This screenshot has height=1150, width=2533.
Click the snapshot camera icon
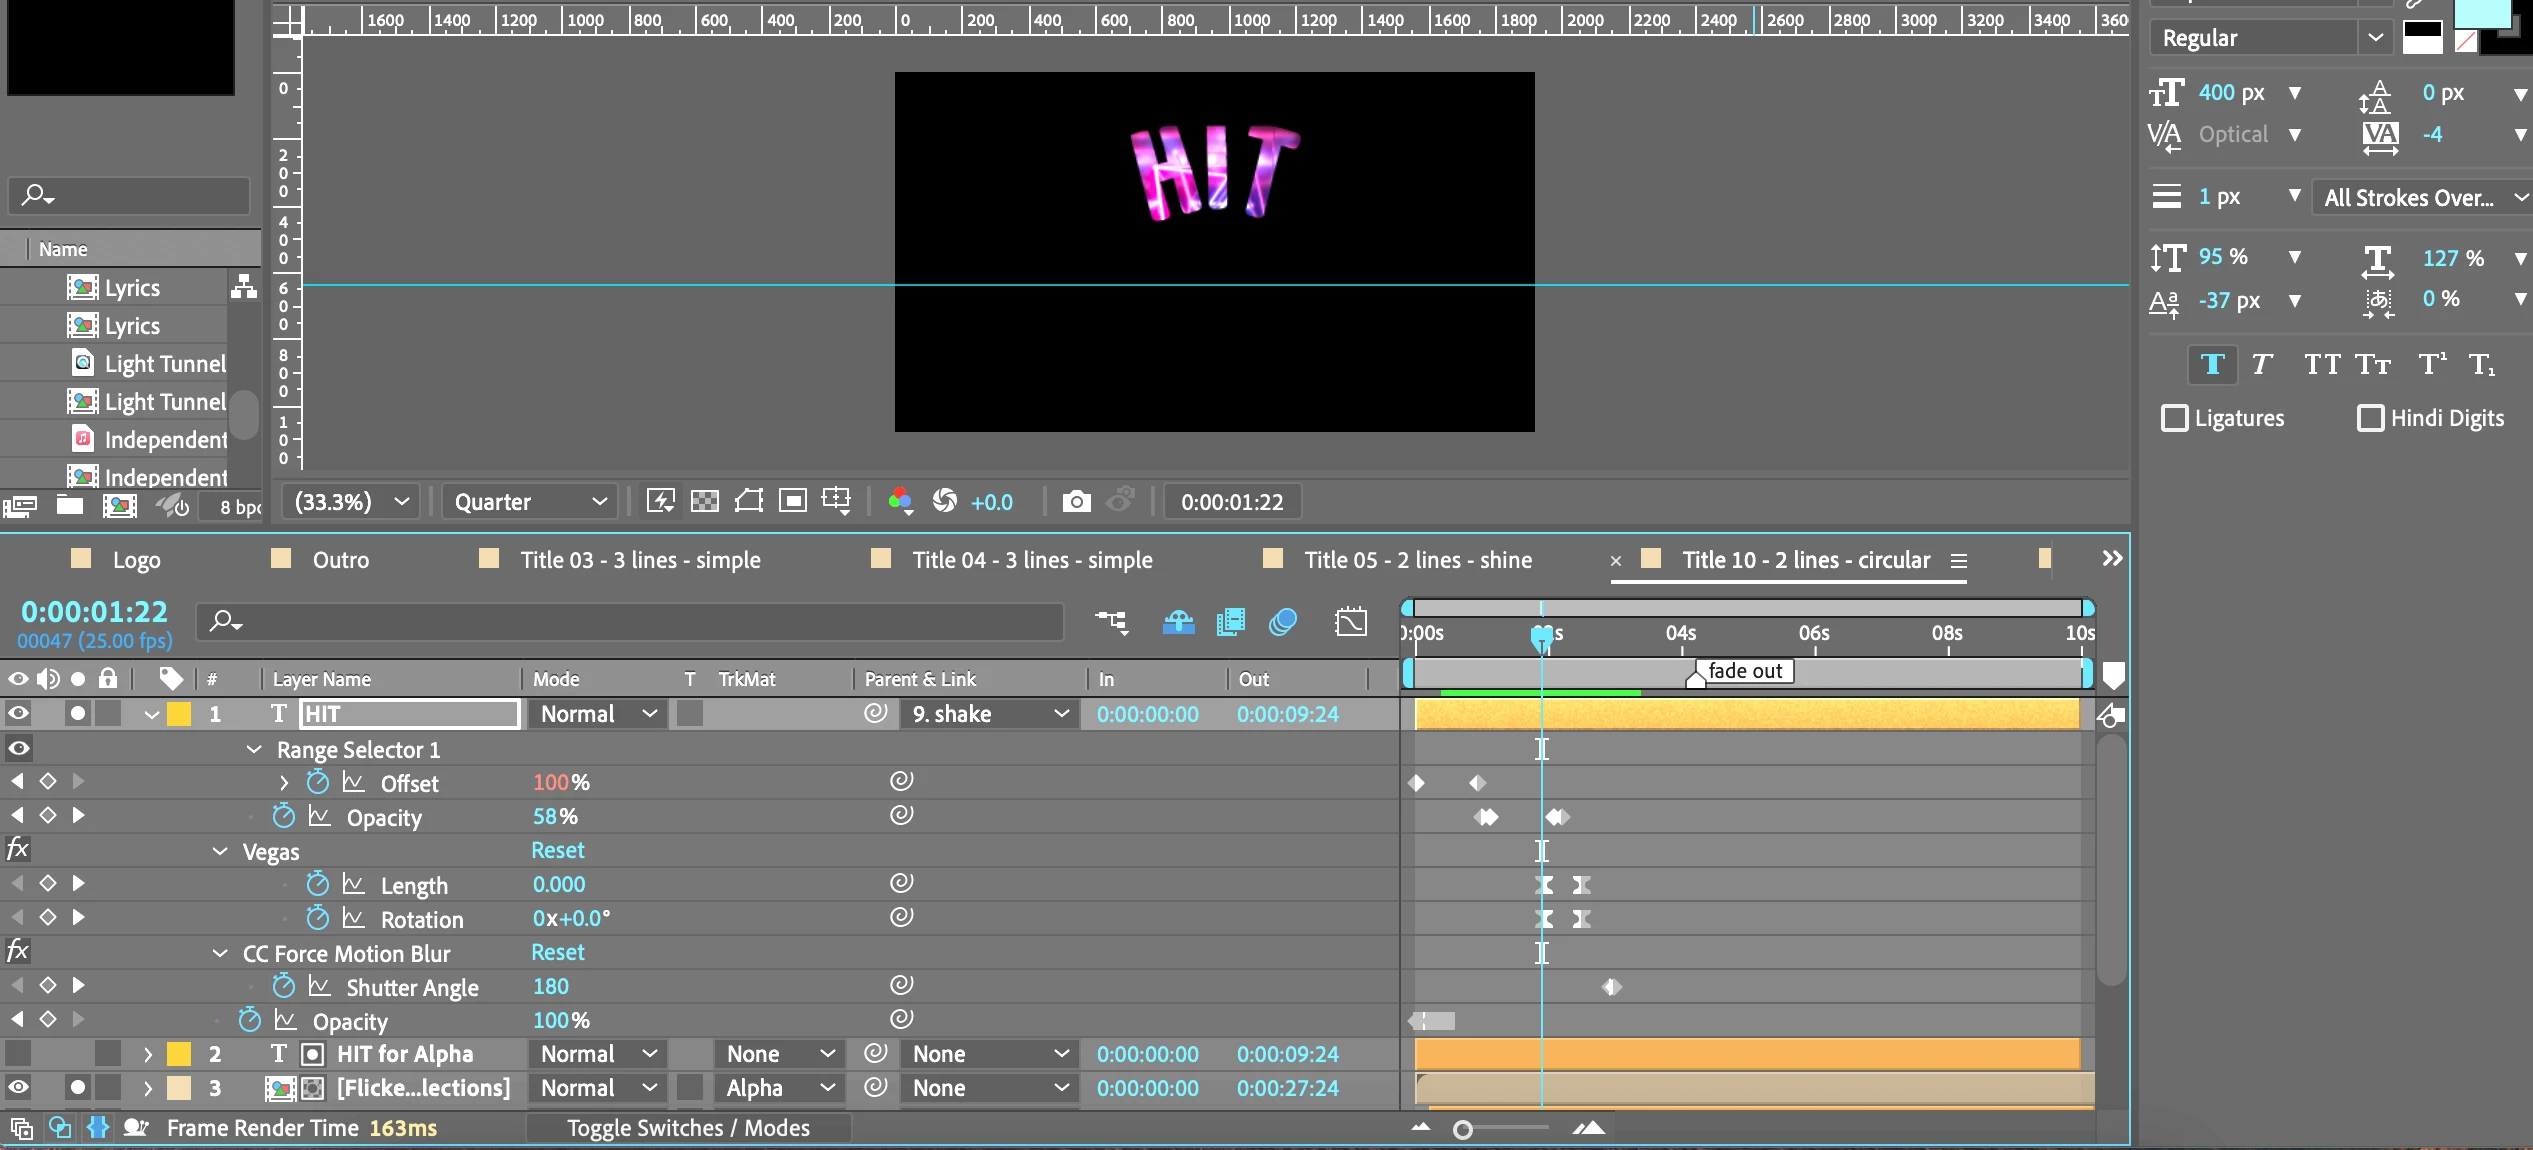(1076, 501)
